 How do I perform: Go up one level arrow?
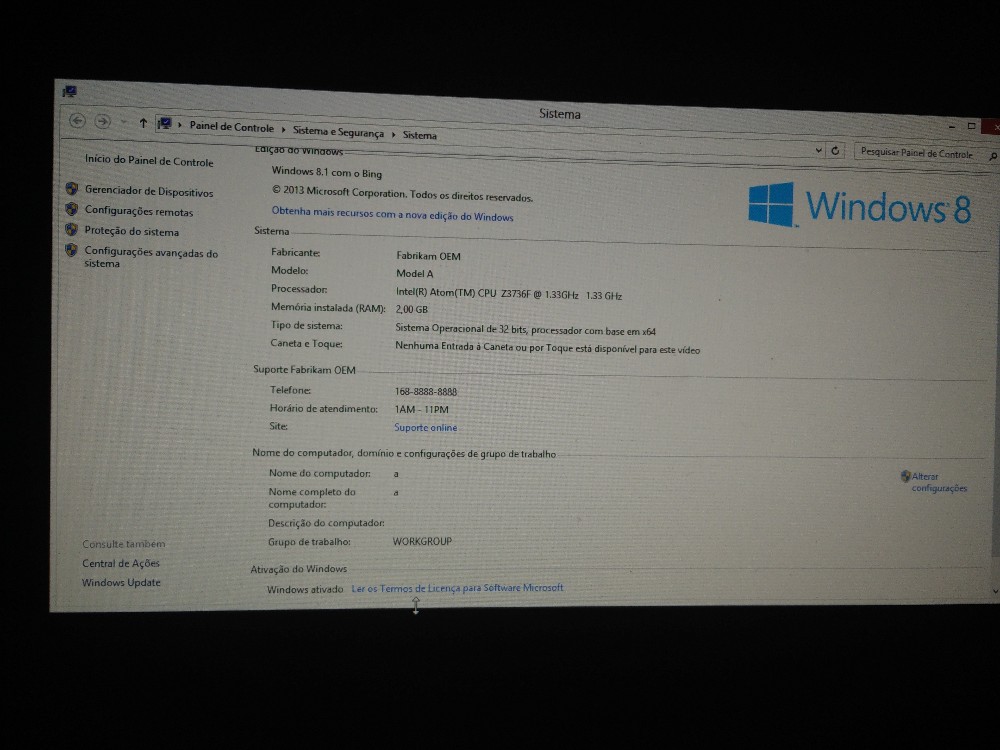click(x=143, y=123)
